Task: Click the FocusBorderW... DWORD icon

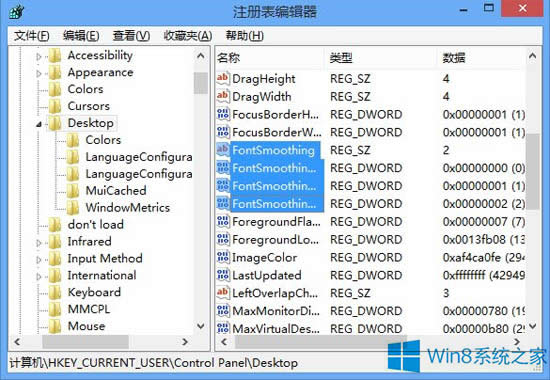Action: pyautogui.click(x=223, y=132)
